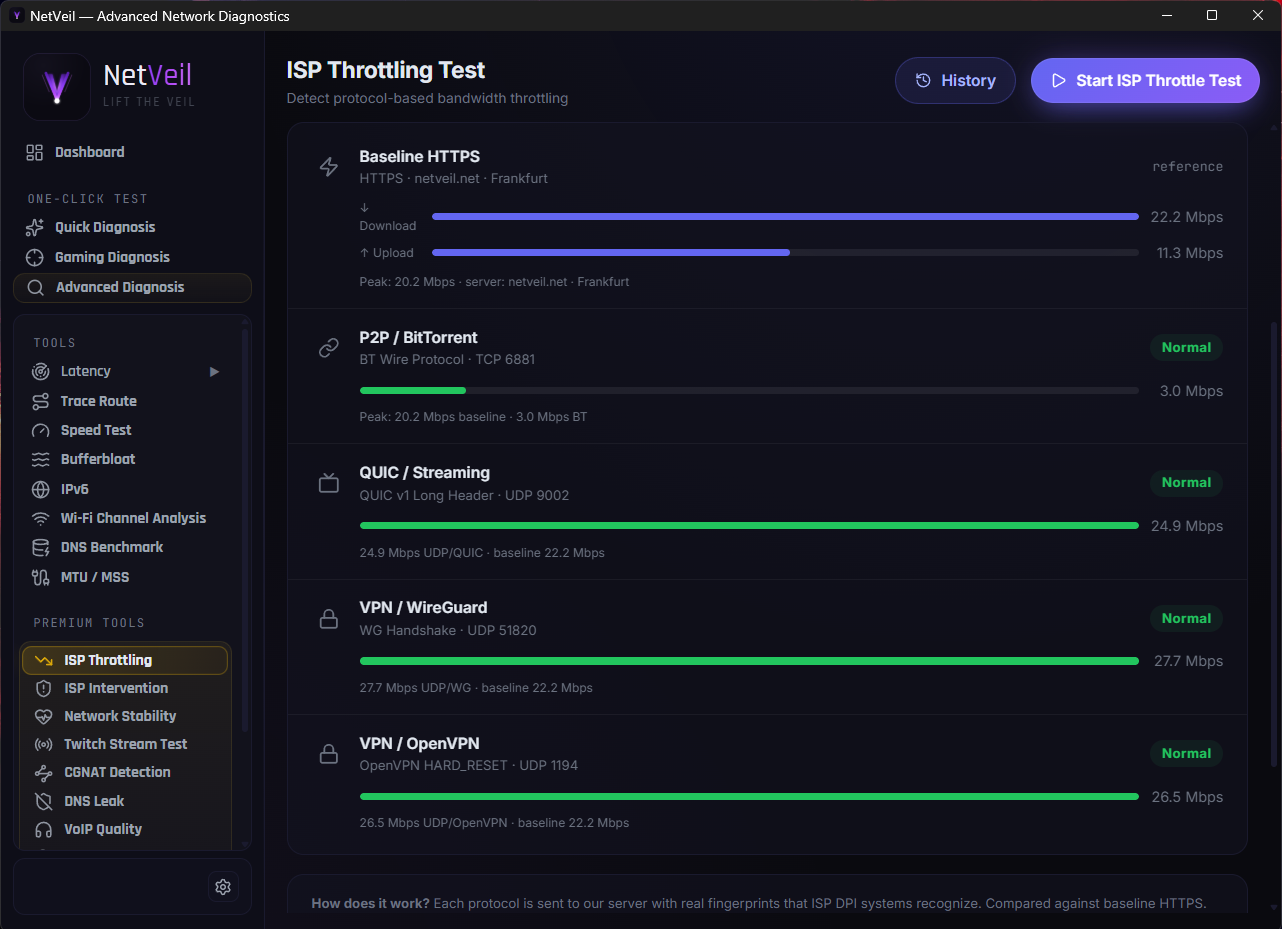Click the "reference" label on Baseline HTTPS
Screen dimensions: 1282x929
[x=1187, y=167]
